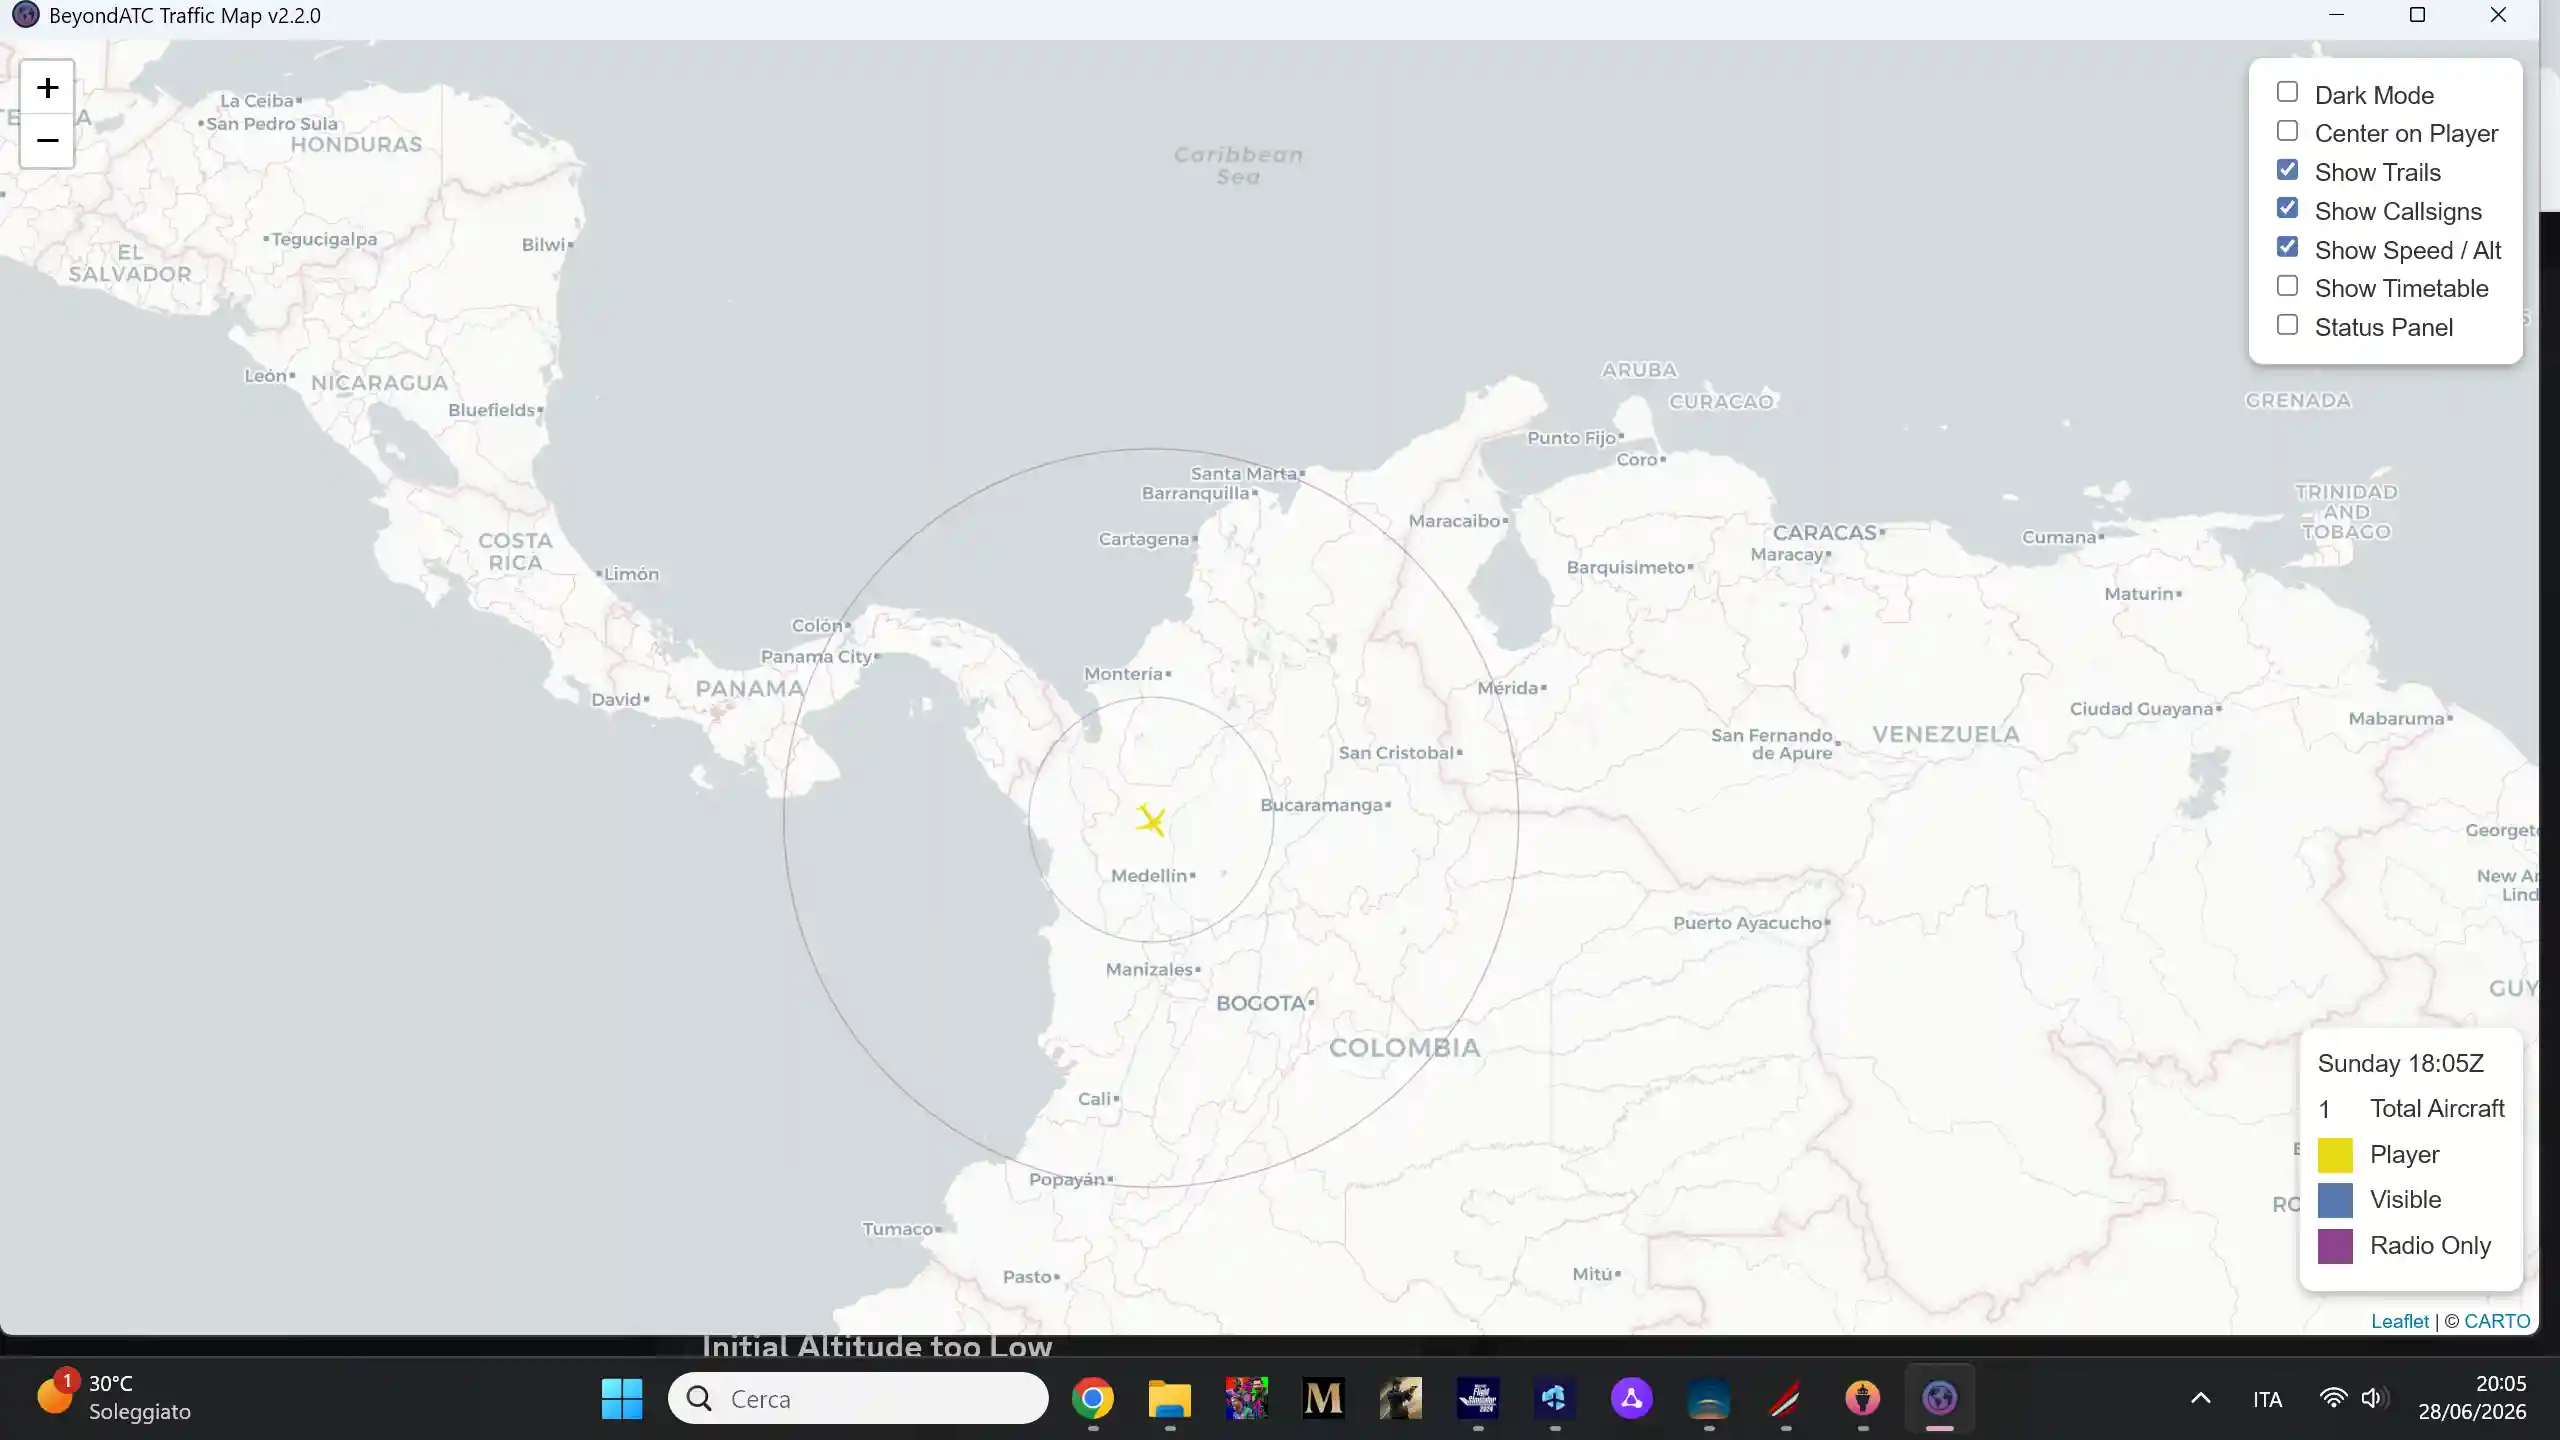Viewport: 2560px width, 1440px height.
Task: Click the Total Aircraft count label
Action: click(2437, 1109)
